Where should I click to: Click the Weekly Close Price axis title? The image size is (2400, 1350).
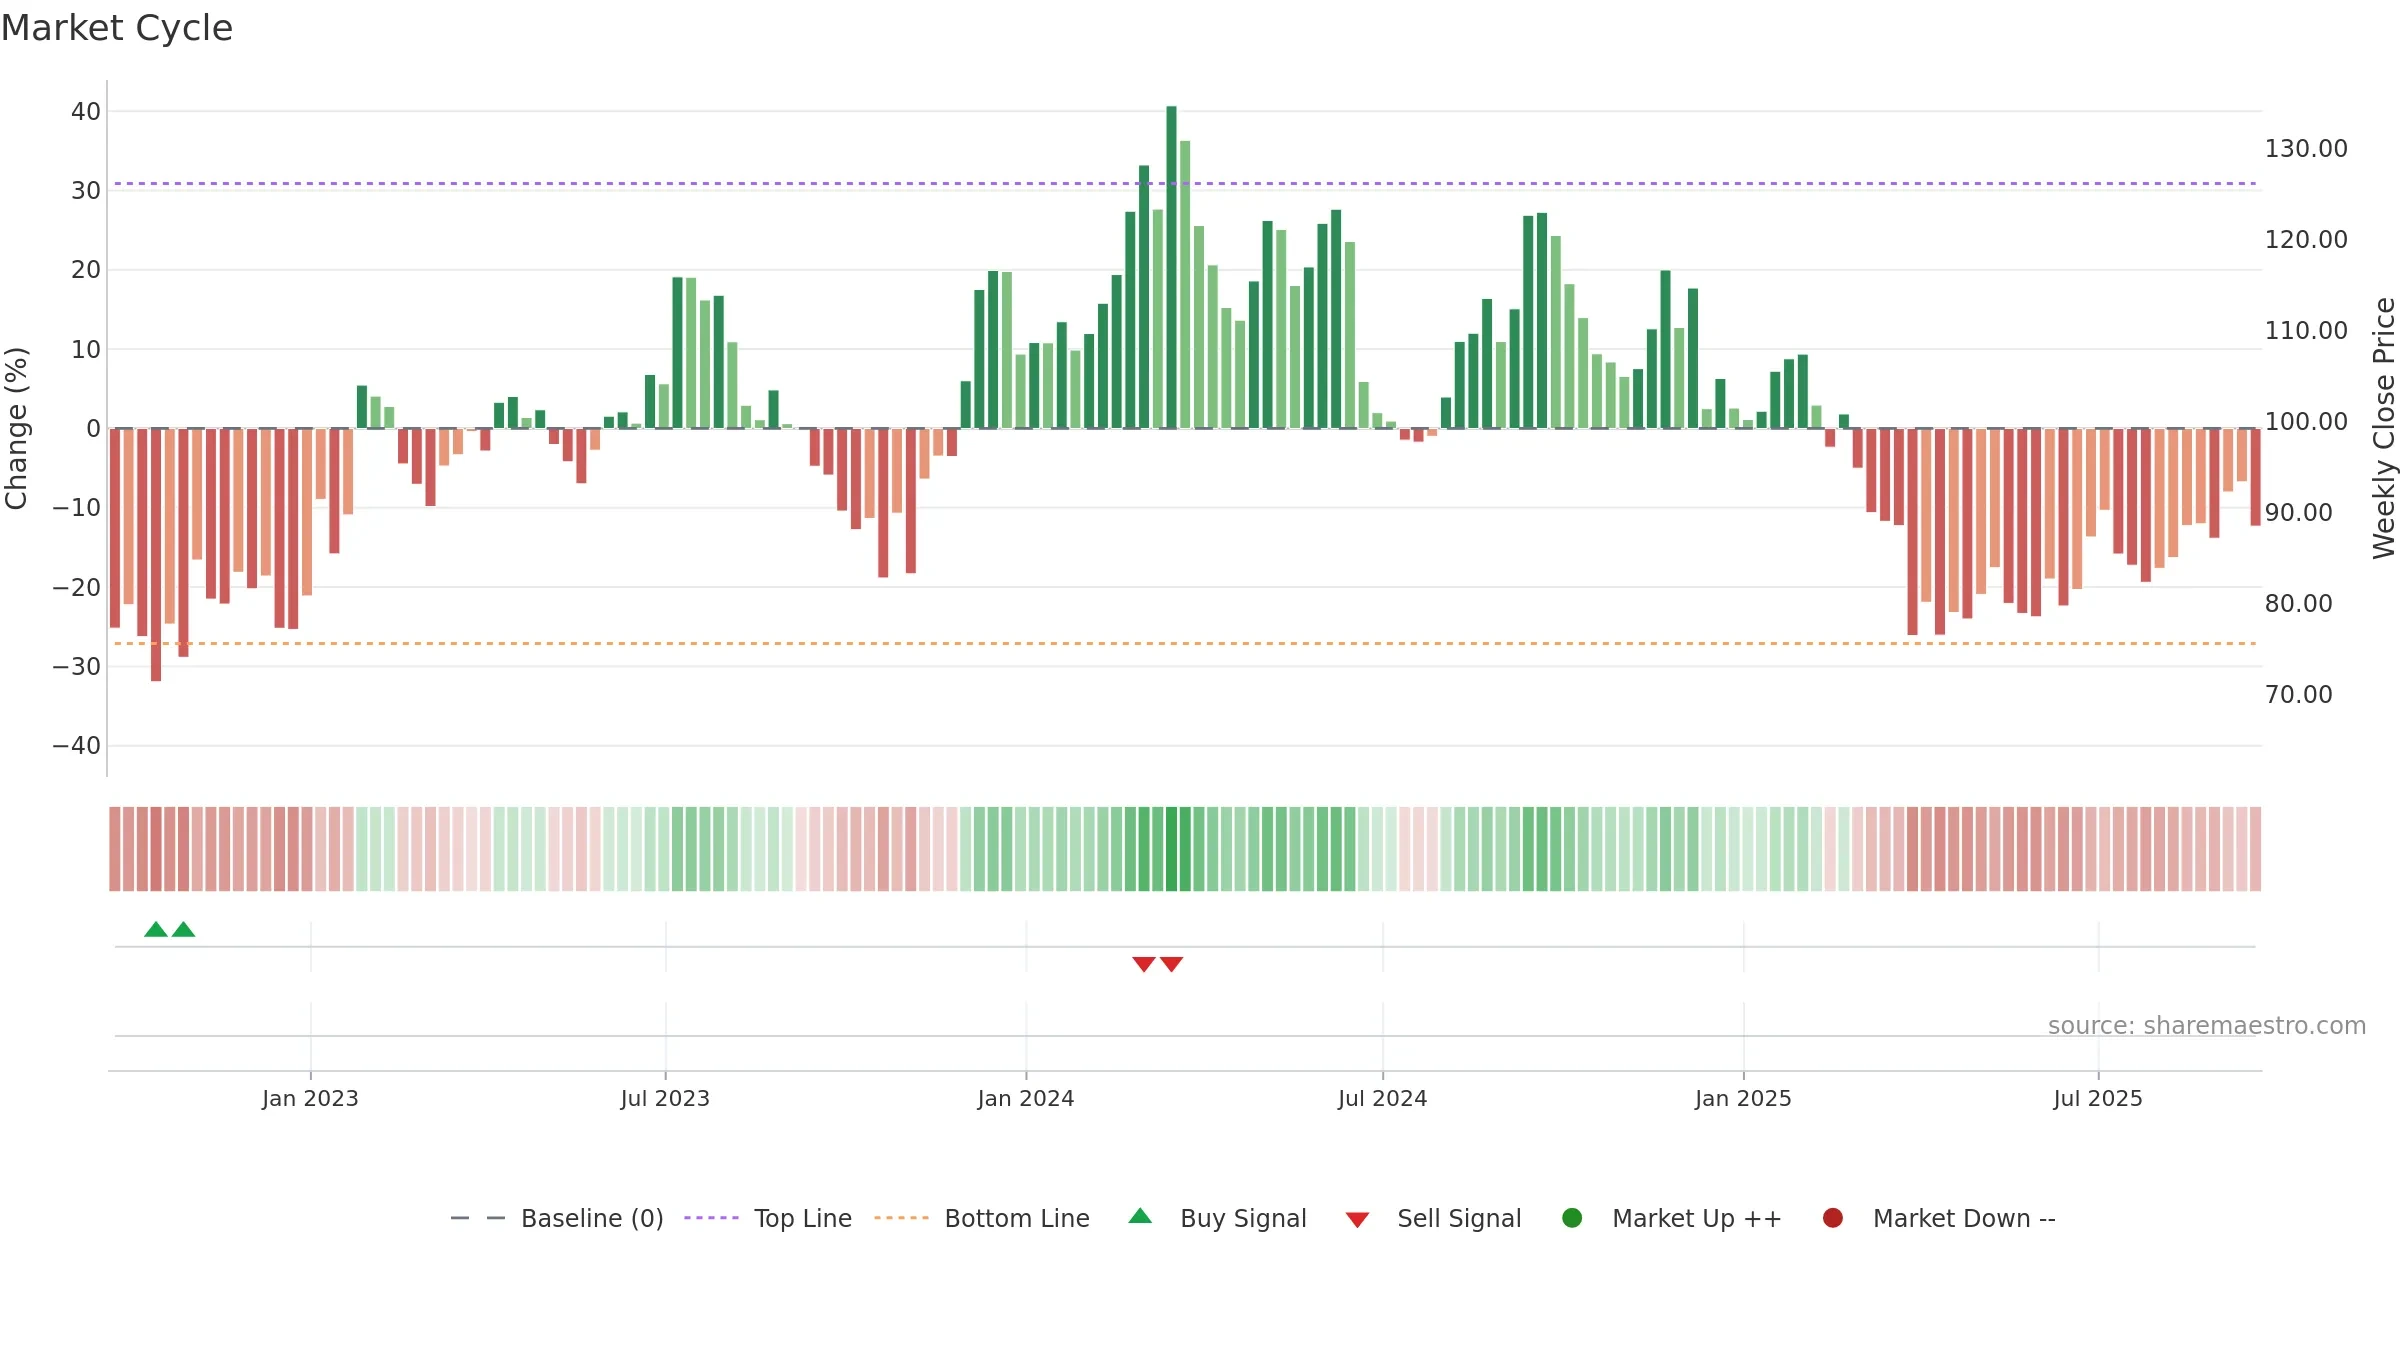[x=2384, y=428]
